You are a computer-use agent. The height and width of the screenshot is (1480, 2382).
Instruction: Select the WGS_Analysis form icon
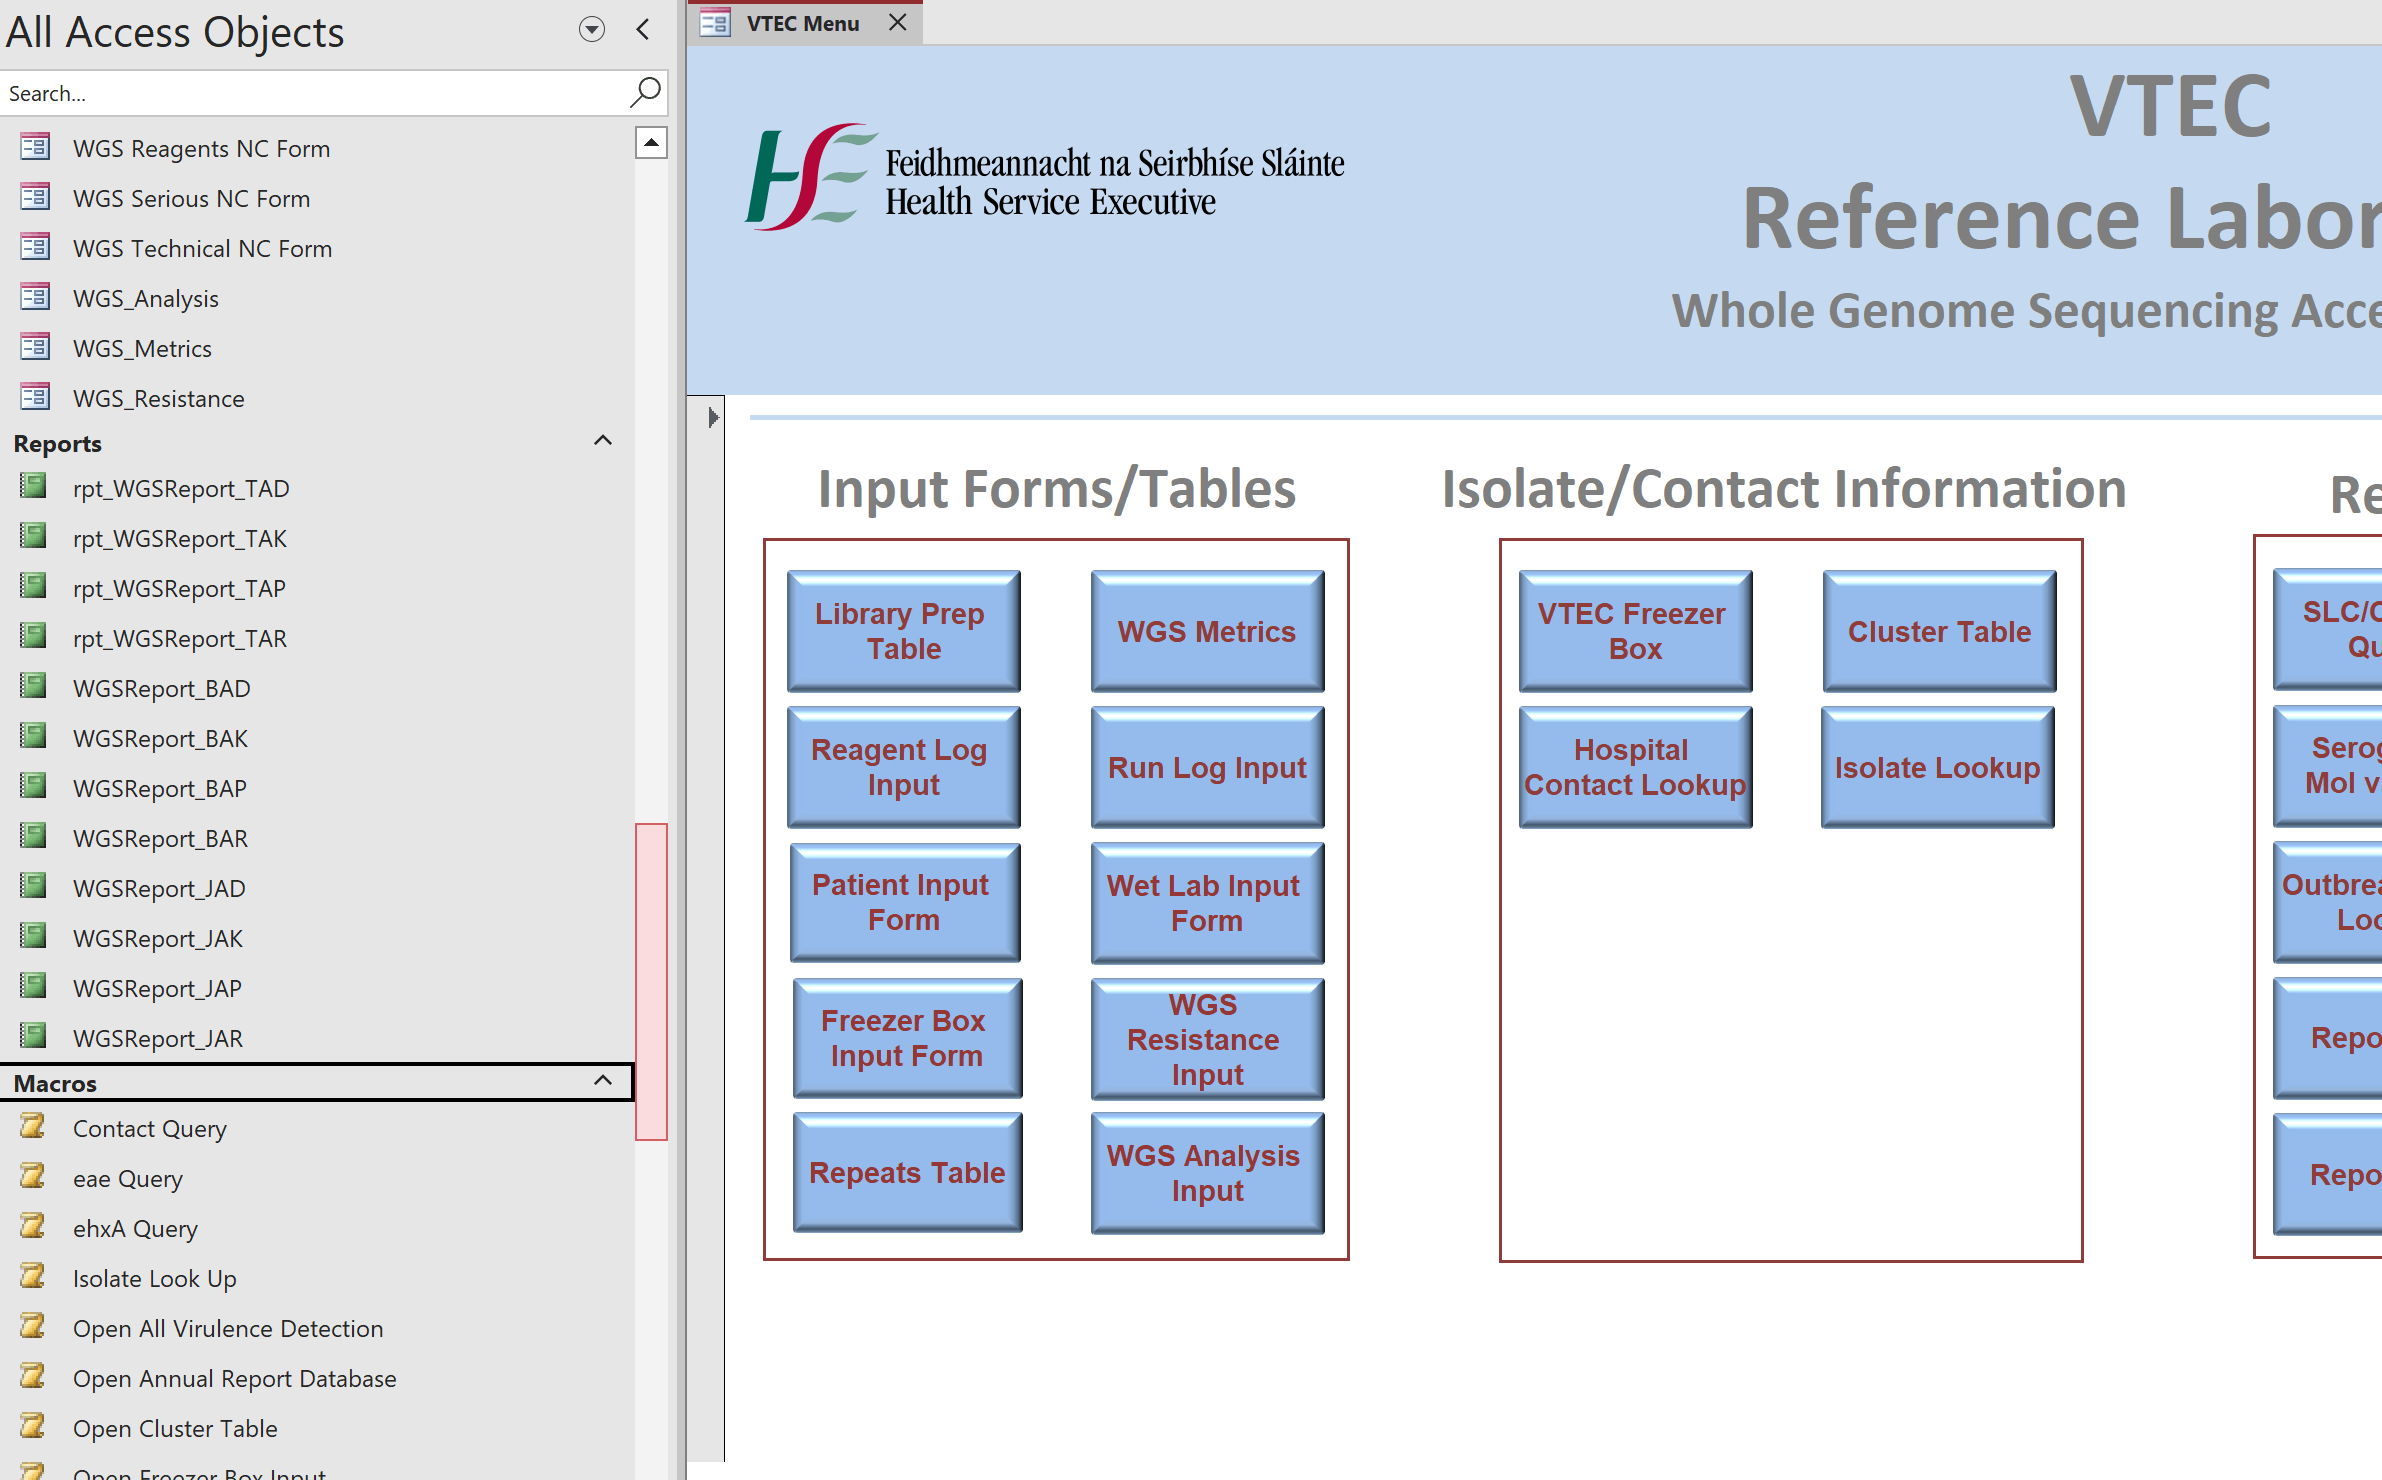pos(35,297)
